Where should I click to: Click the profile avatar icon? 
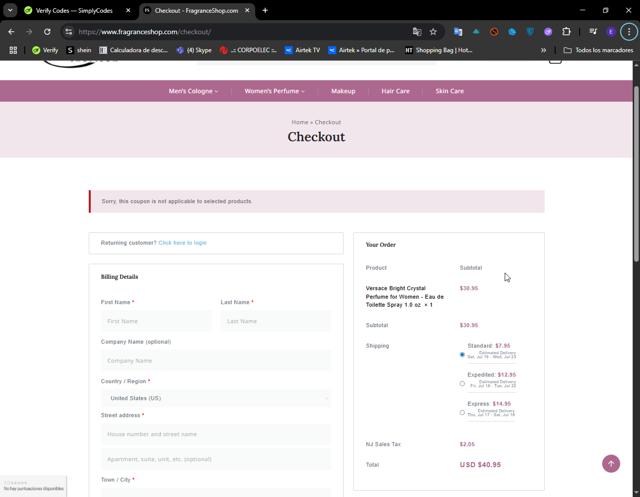pos(611,31)
